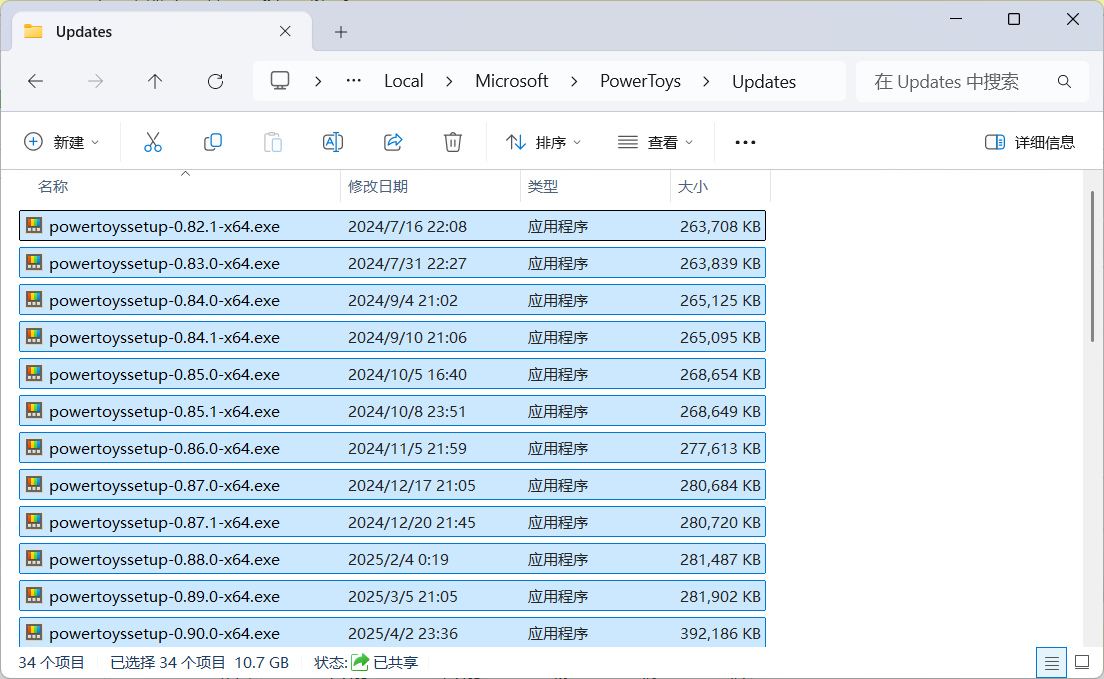Viewport: 1104px width, 679px height.
Task: Expand the chevron after Microsoft
Action: (x=575, y=82)
